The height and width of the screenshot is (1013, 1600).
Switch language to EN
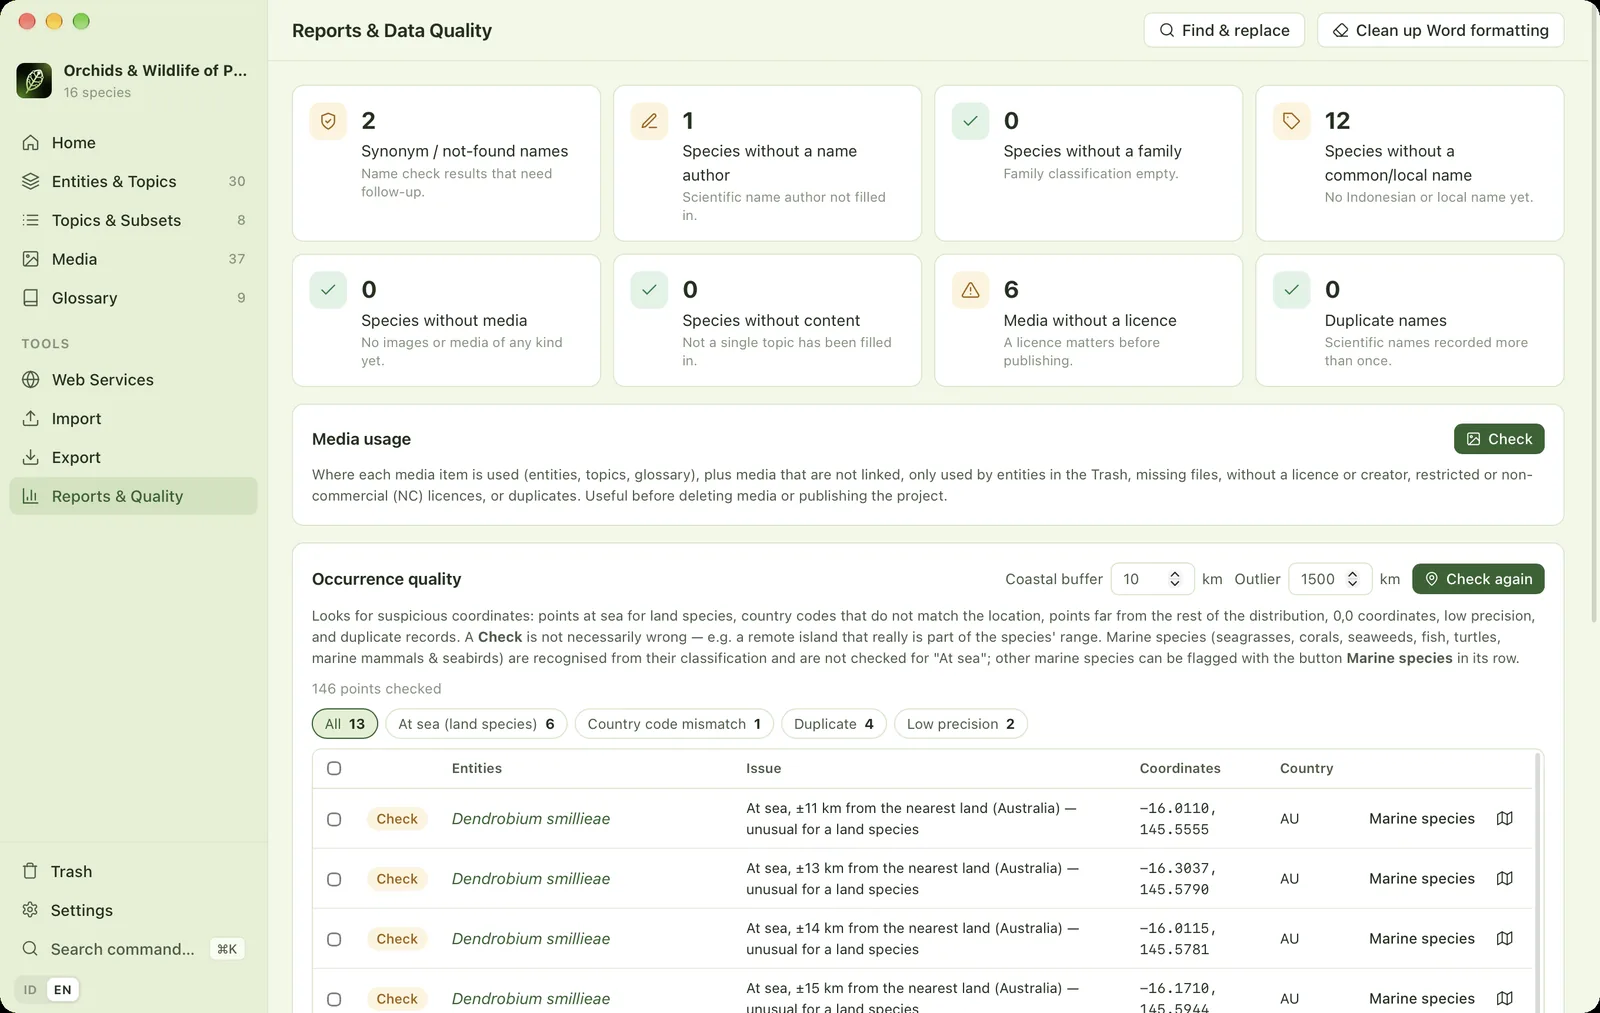point(63,990)
